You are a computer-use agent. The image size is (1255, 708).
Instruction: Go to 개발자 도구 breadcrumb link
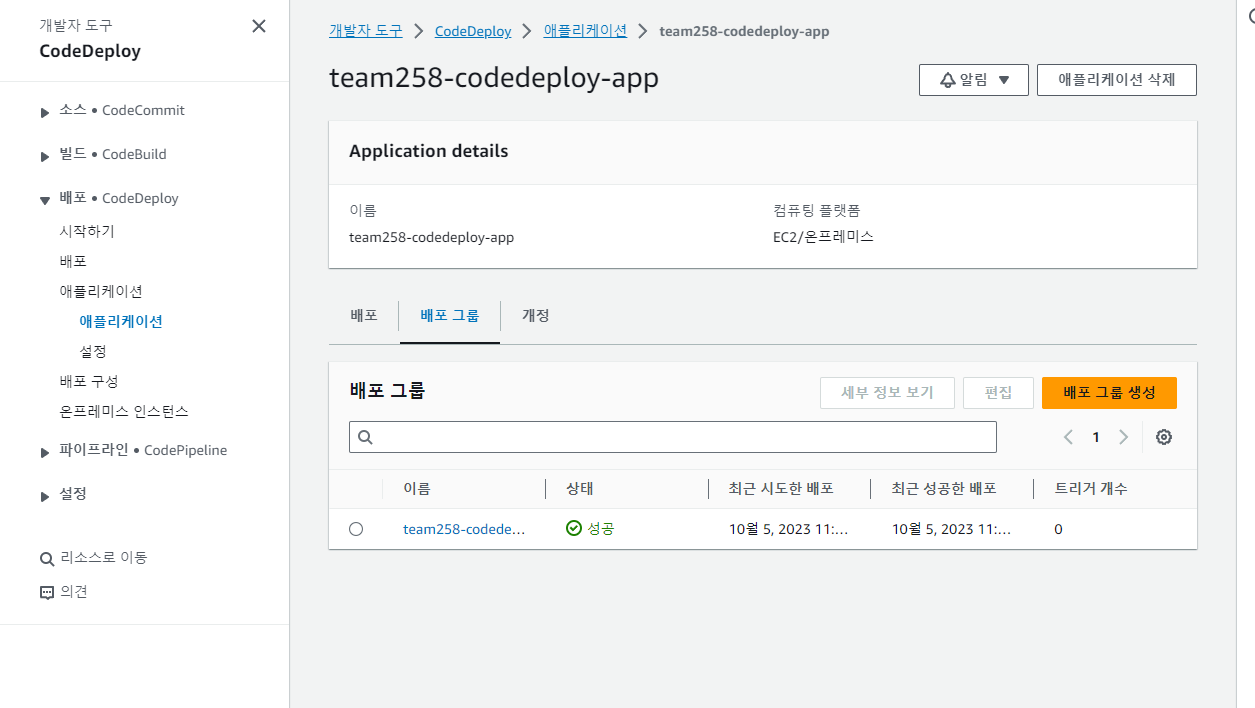[x=366, y=31]
